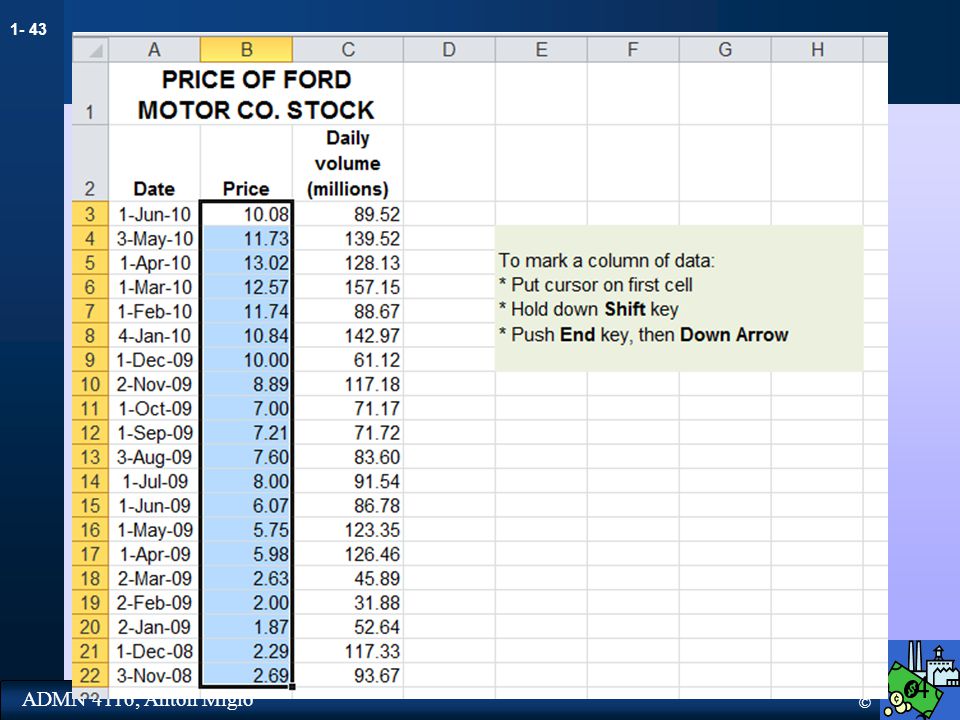The width and height of the screenshot is (960, 720).
Task: Select column H header
Action: (817, 49)
